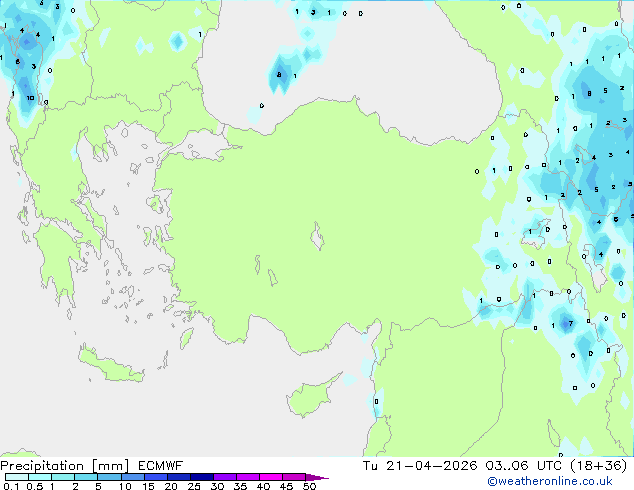Pick the legend swatch between 1 and 2
This screenshot has height=490, width=634.
coord(63,477)
